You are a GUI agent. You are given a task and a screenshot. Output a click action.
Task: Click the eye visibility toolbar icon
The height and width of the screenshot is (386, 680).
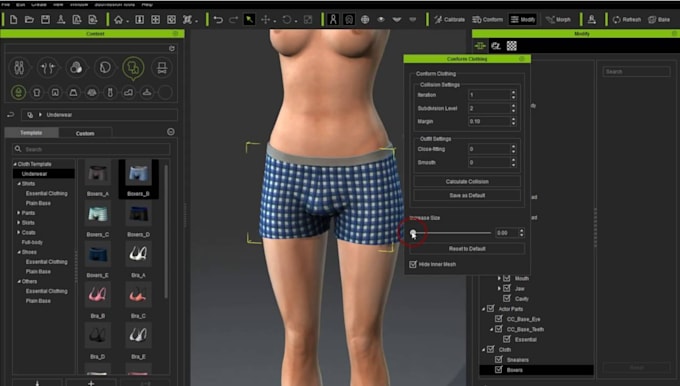381,20
